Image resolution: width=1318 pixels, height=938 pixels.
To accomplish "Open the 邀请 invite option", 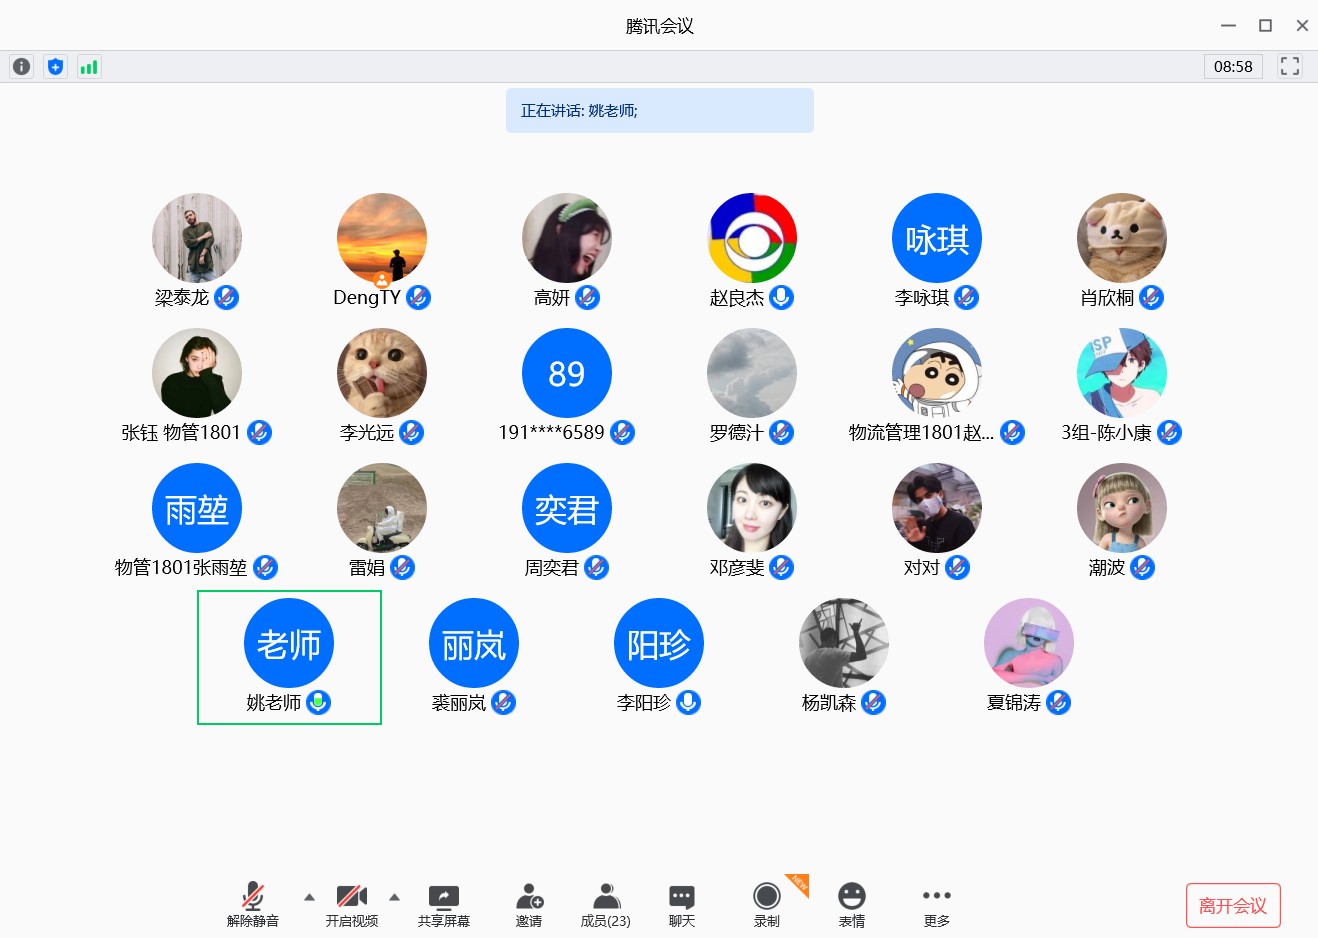I will click(x=529, y=905).
